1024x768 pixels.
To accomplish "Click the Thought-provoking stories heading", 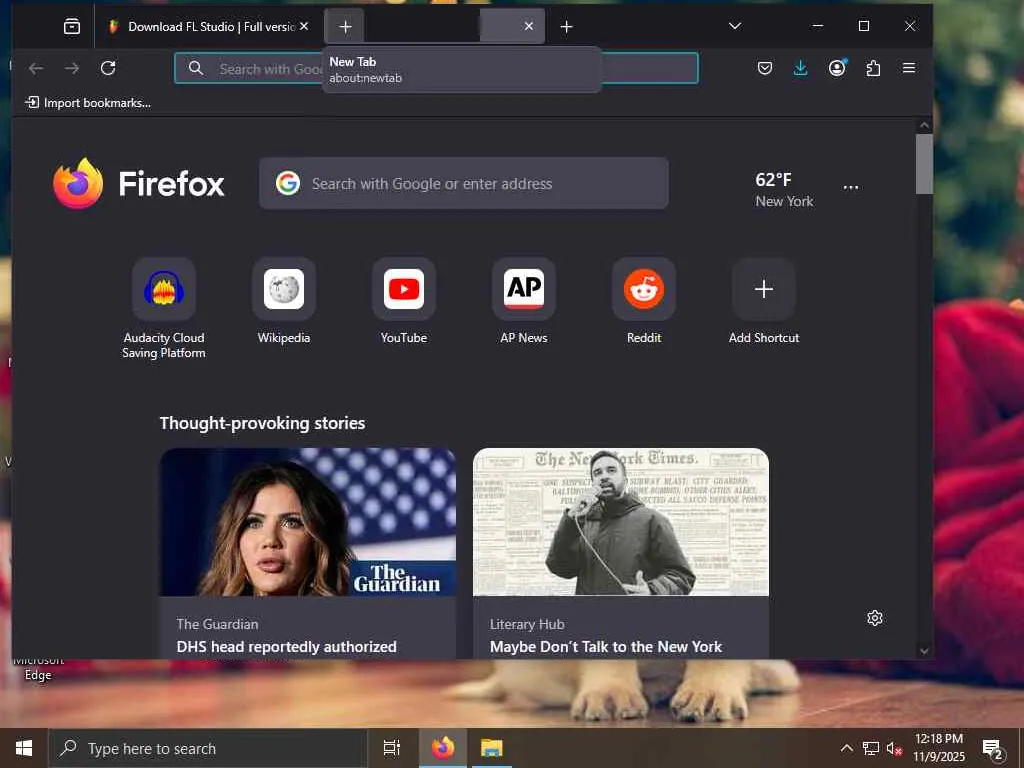I will point(263,423).
